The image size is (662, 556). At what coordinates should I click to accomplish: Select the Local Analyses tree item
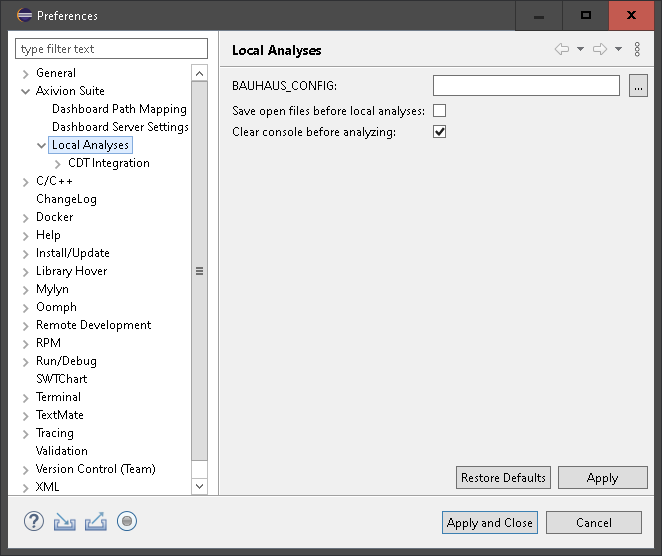click(x=90, y=145)
